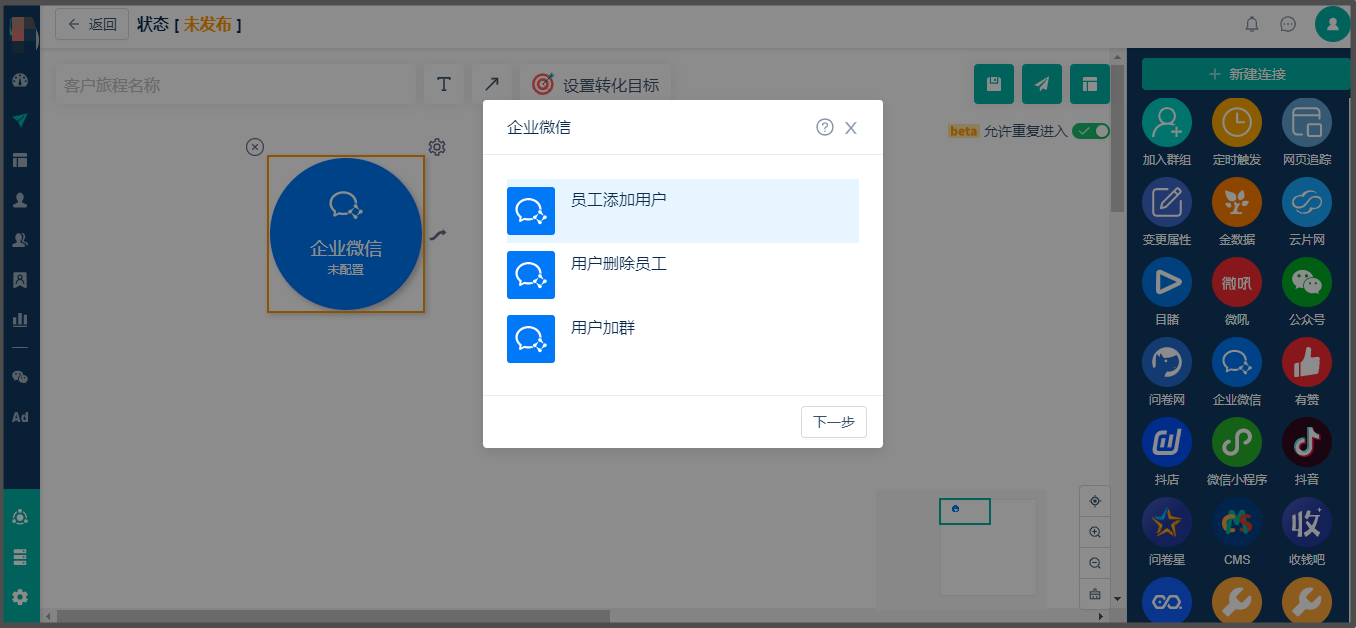Choose the 定时触发 connector icon
Viewport: 1356px width, 628px height.
(x=1237, y=123)
